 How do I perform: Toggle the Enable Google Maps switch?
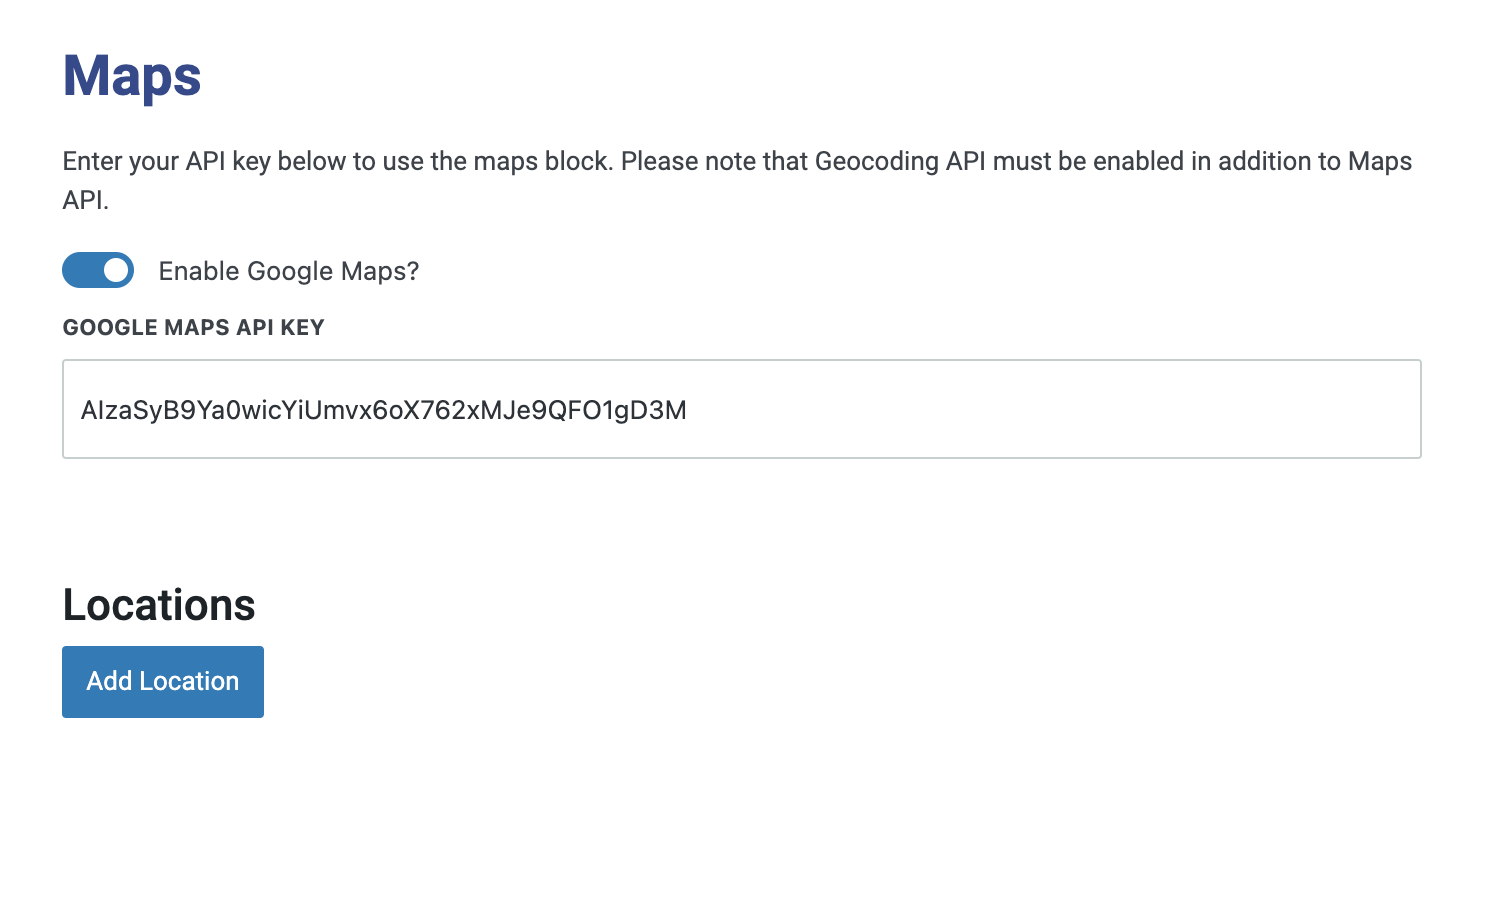click(x=98, y=270)
